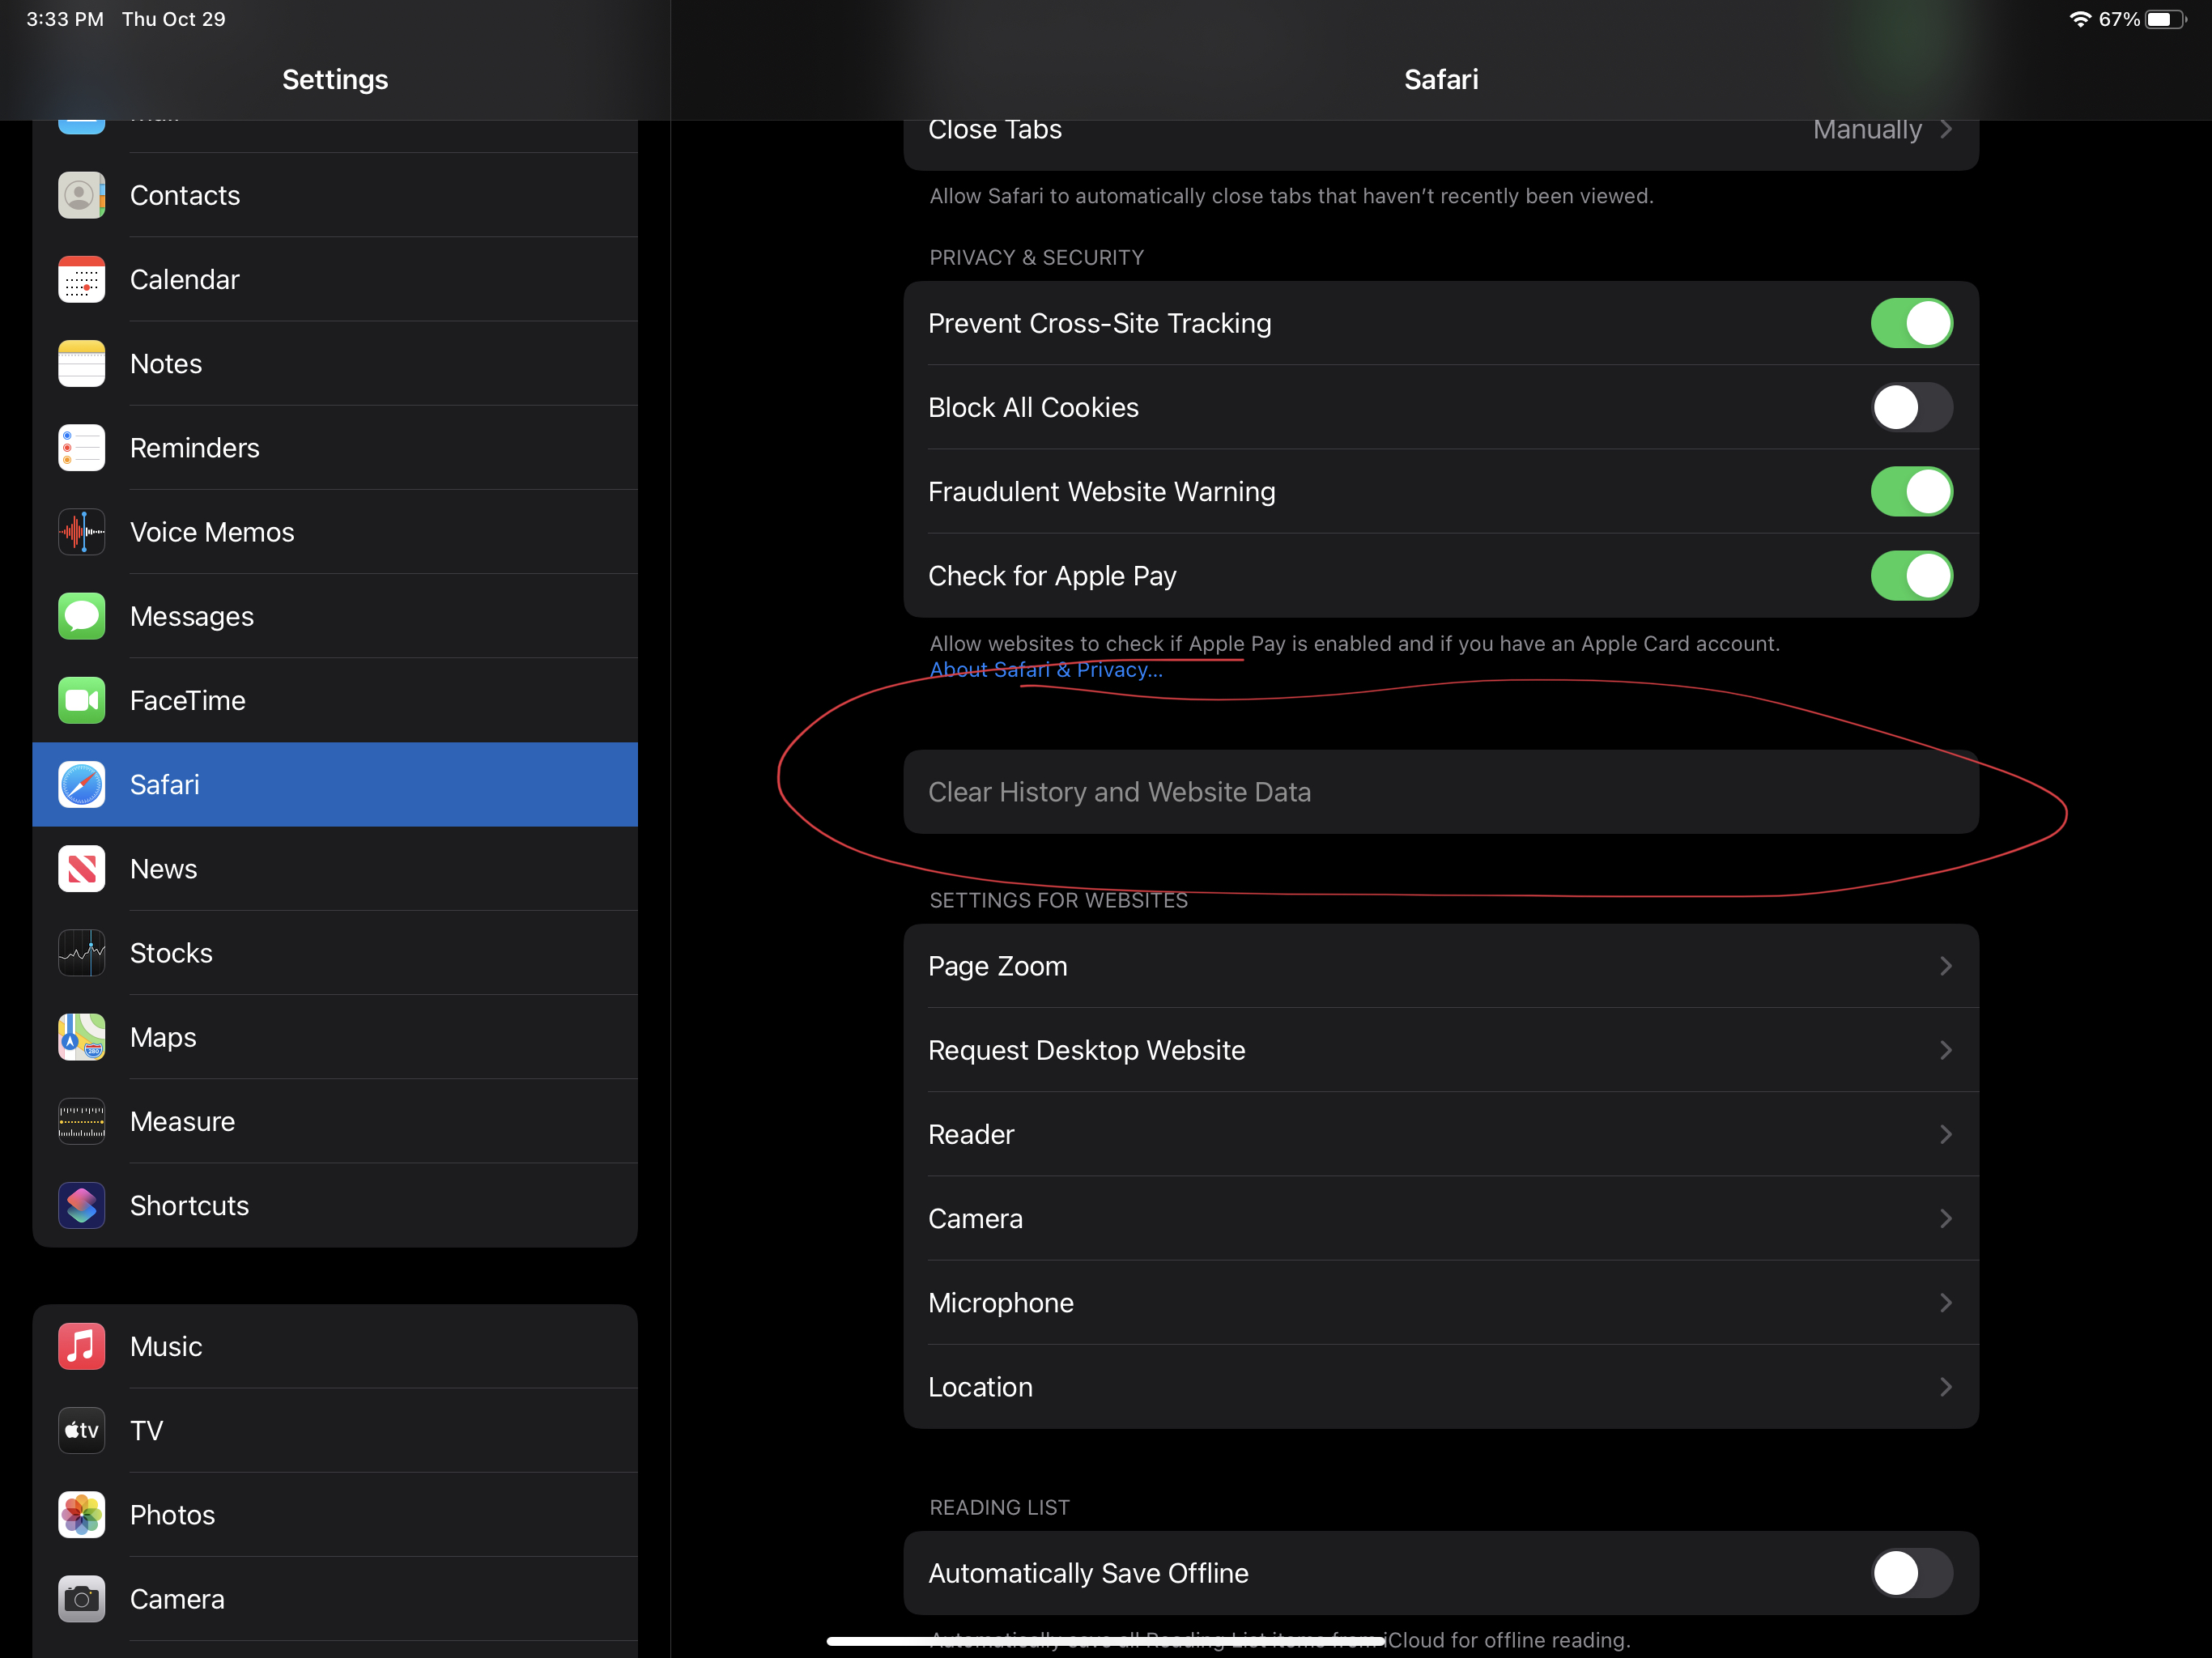2212x1658 pixels.
Task: Select Stocks in settings sidebar
Action: point(335,953)
